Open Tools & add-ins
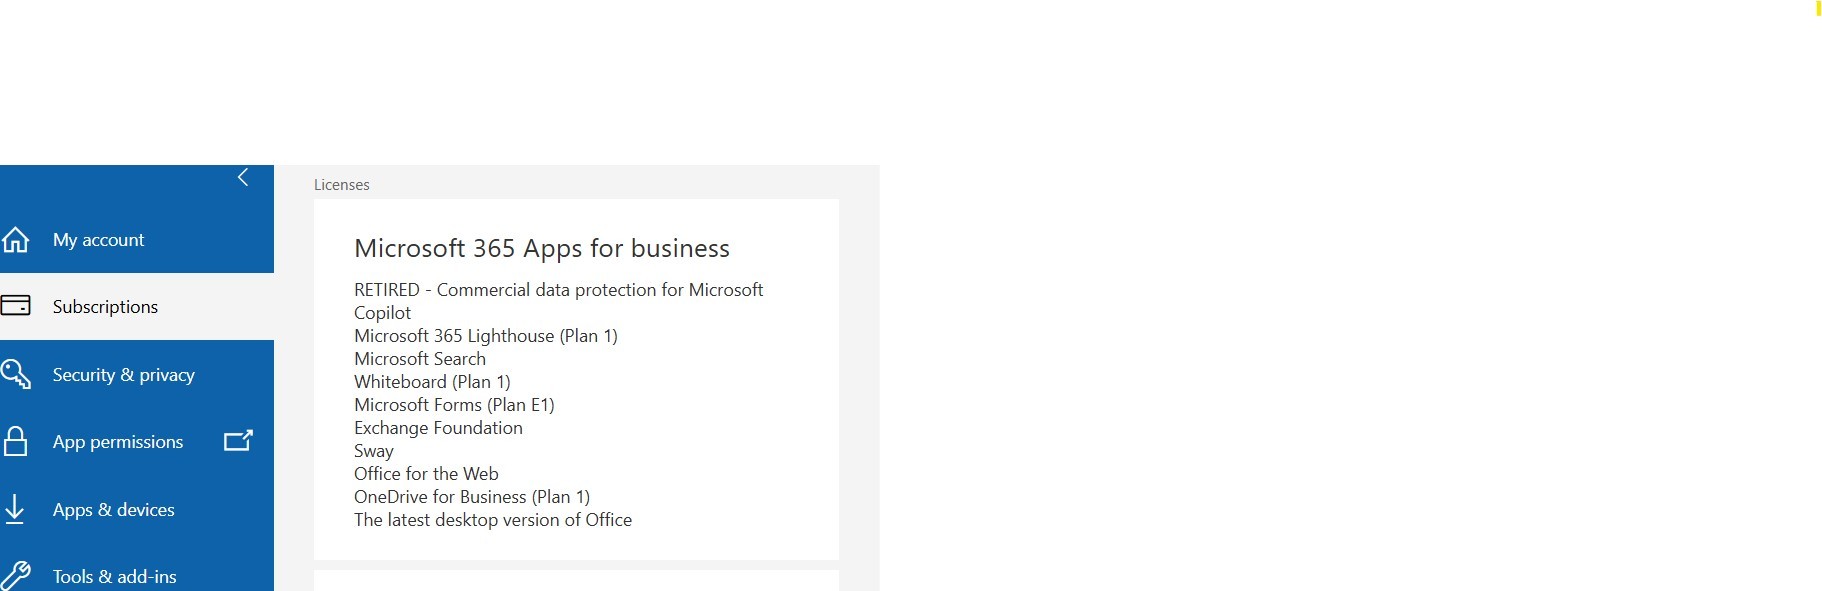 pyautogui.click(x=114, y=576)
